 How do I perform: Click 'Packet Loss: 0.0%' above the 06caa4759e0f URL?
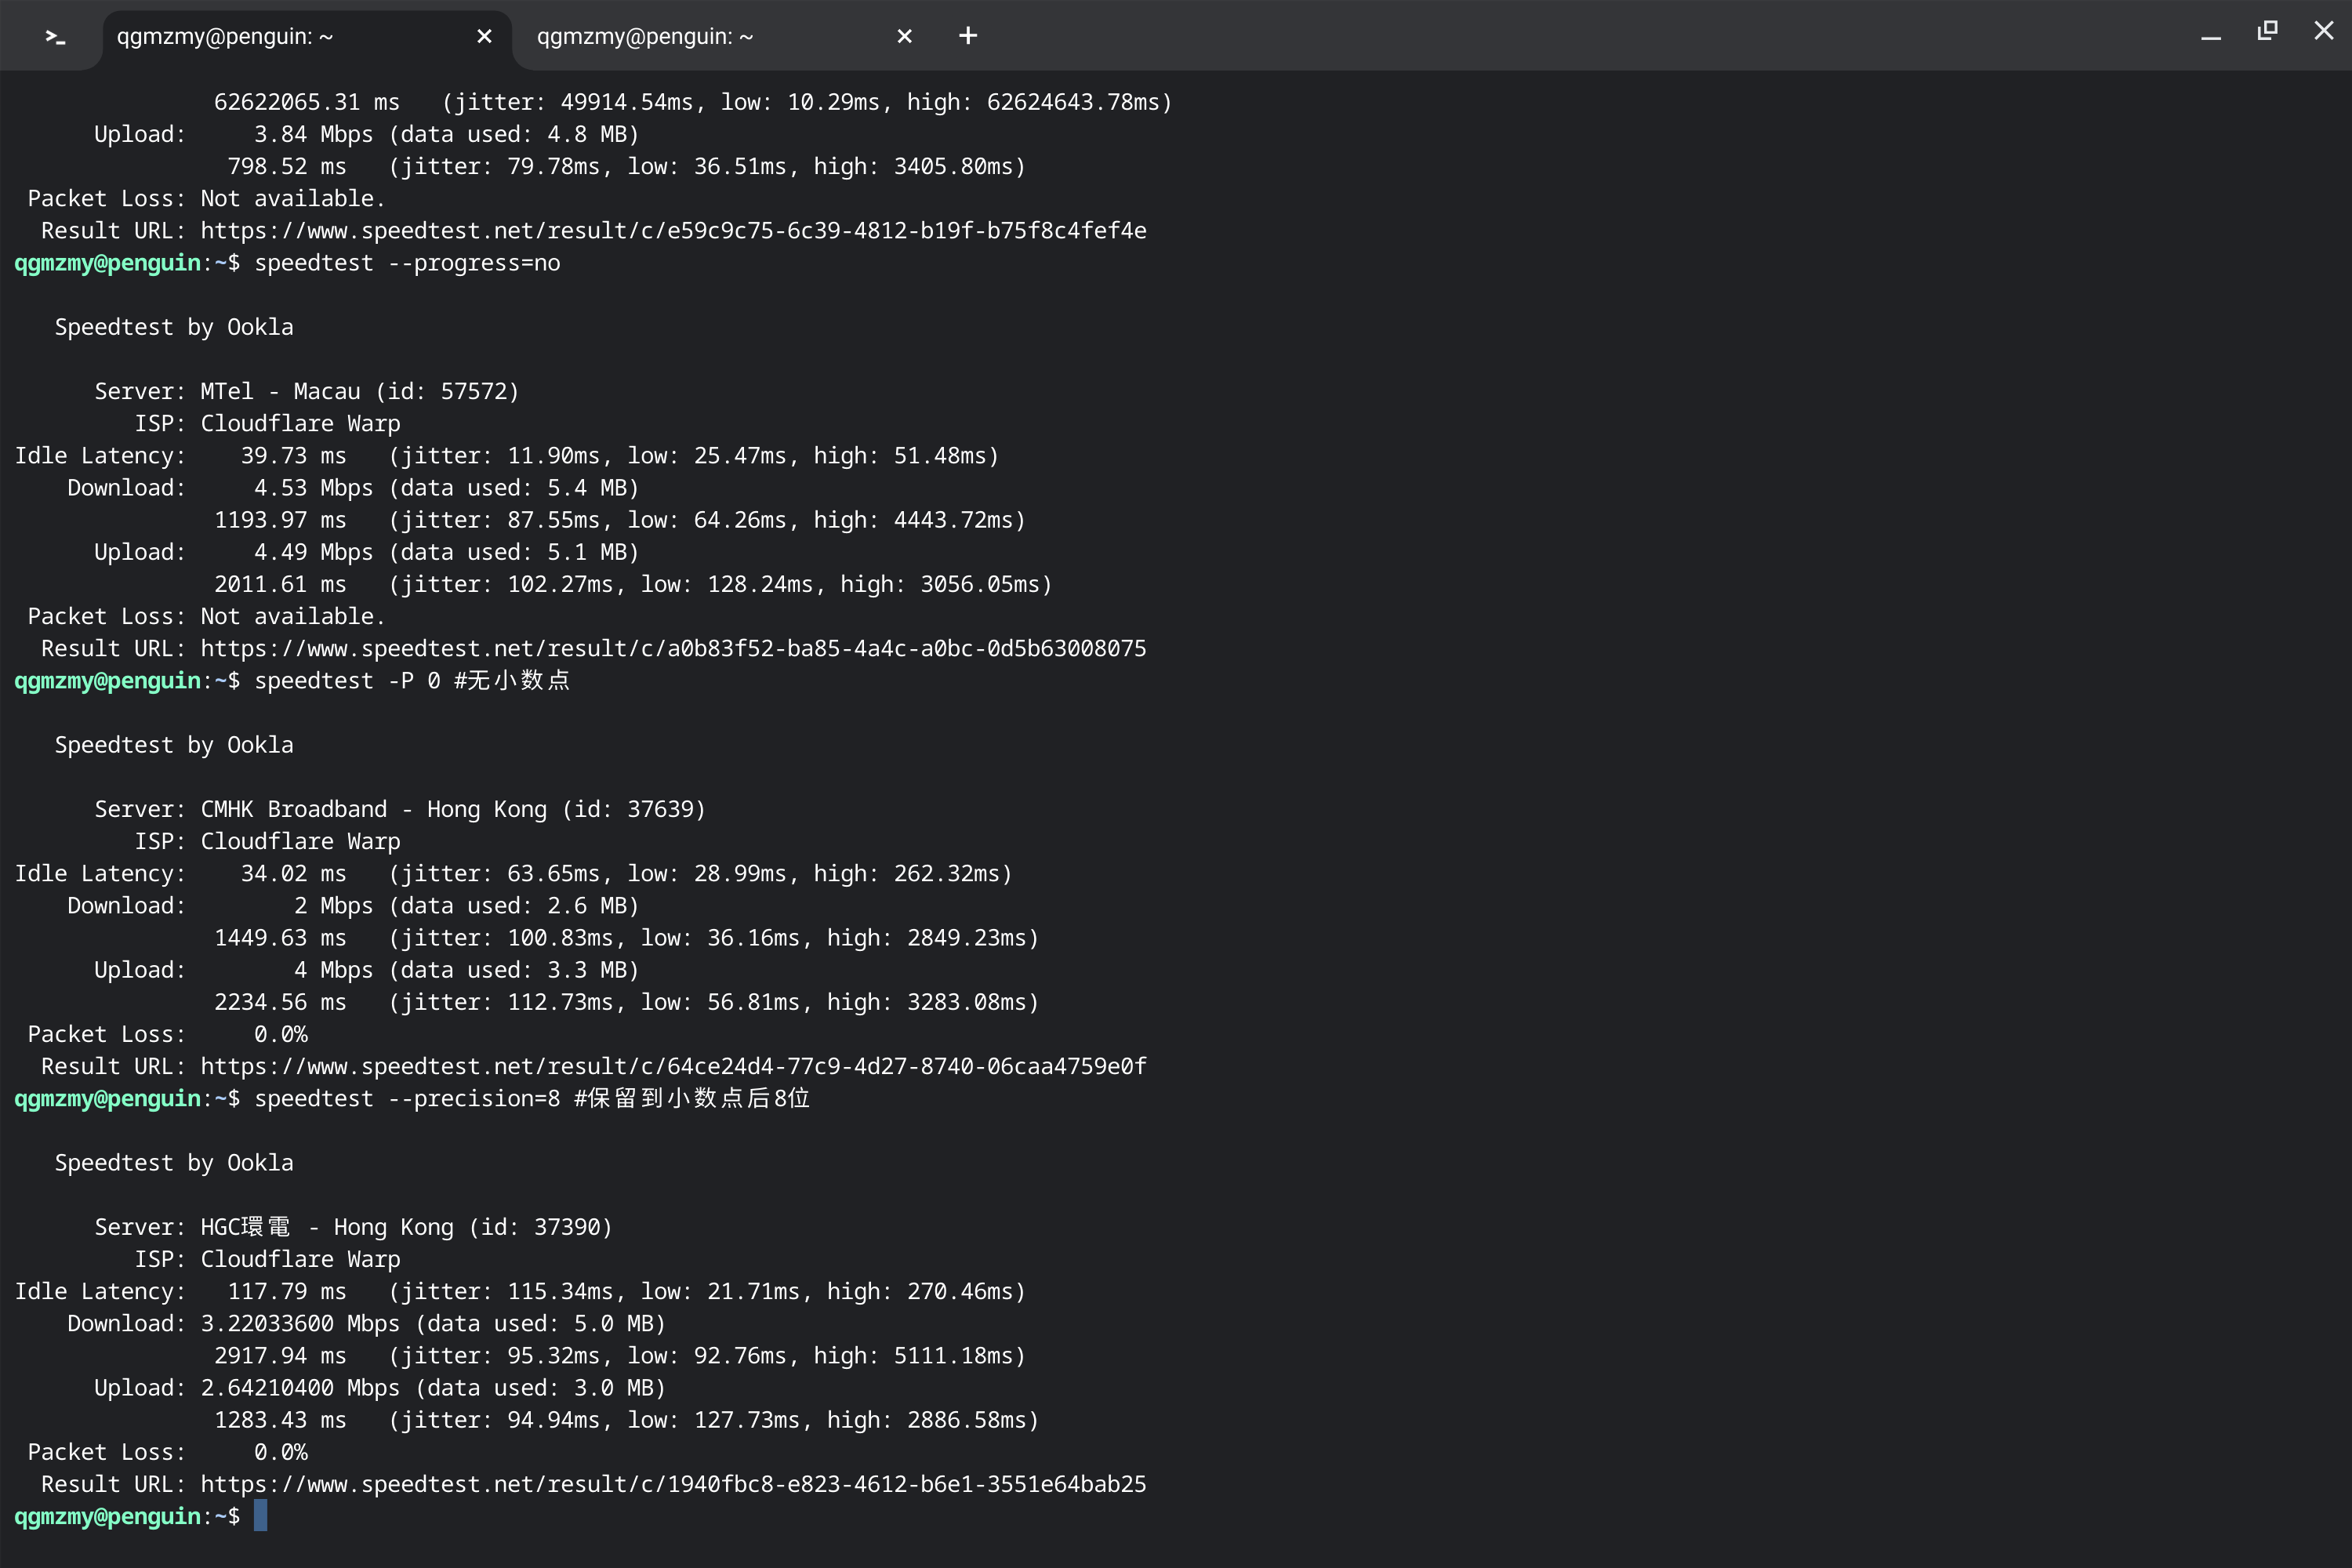coord(167,1035)
